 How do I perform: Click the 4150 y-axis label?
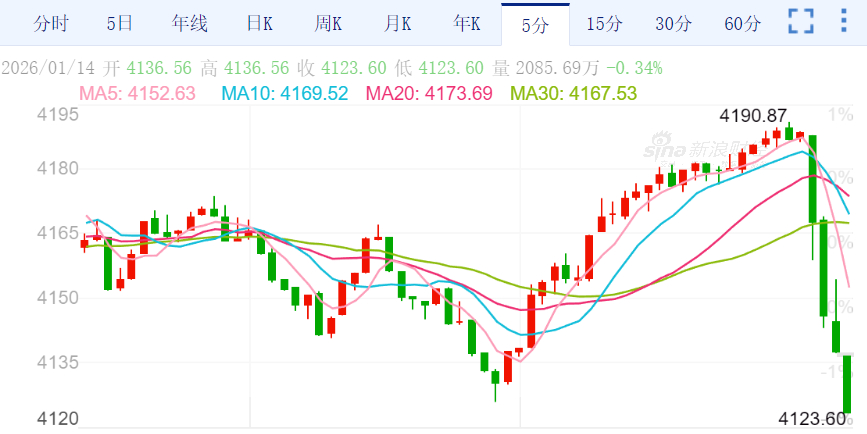[x=58, y=298]
